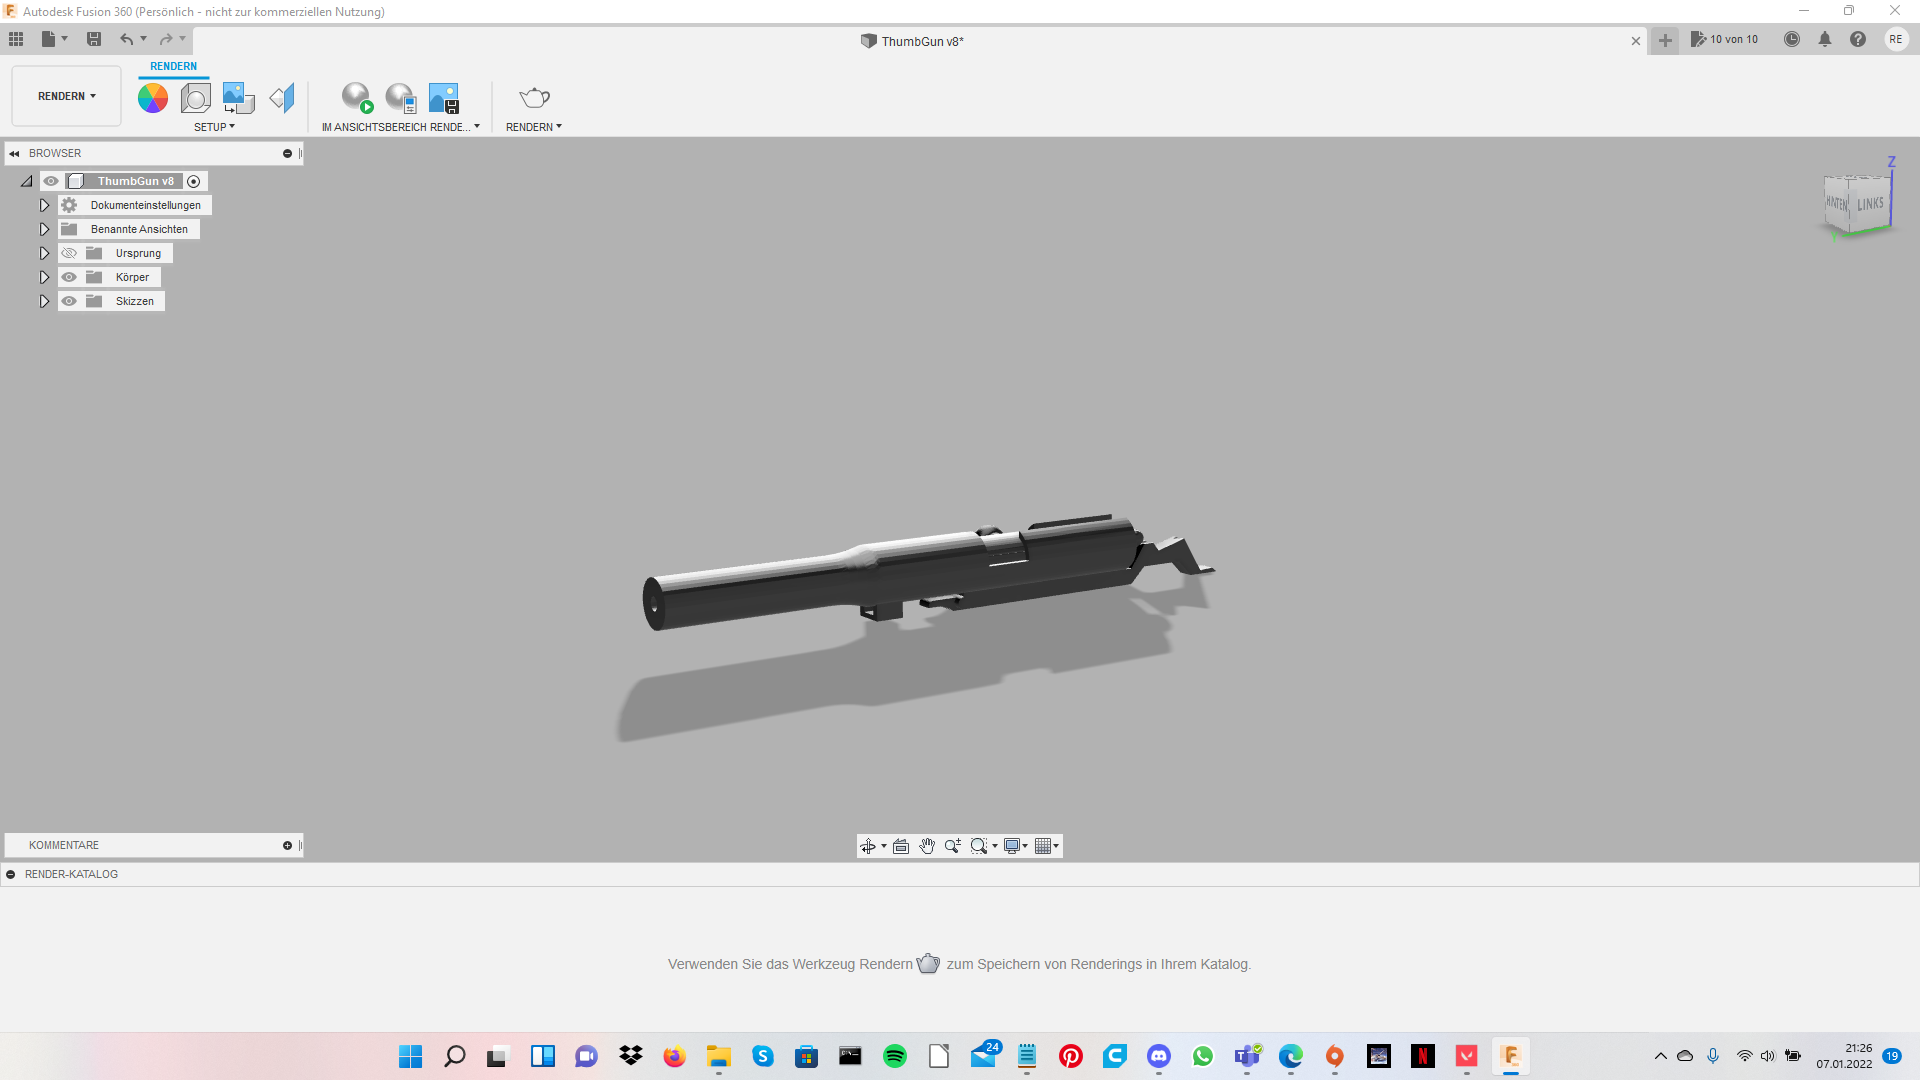Open the RENDERN workspace dropdown

tap(67, 96)
